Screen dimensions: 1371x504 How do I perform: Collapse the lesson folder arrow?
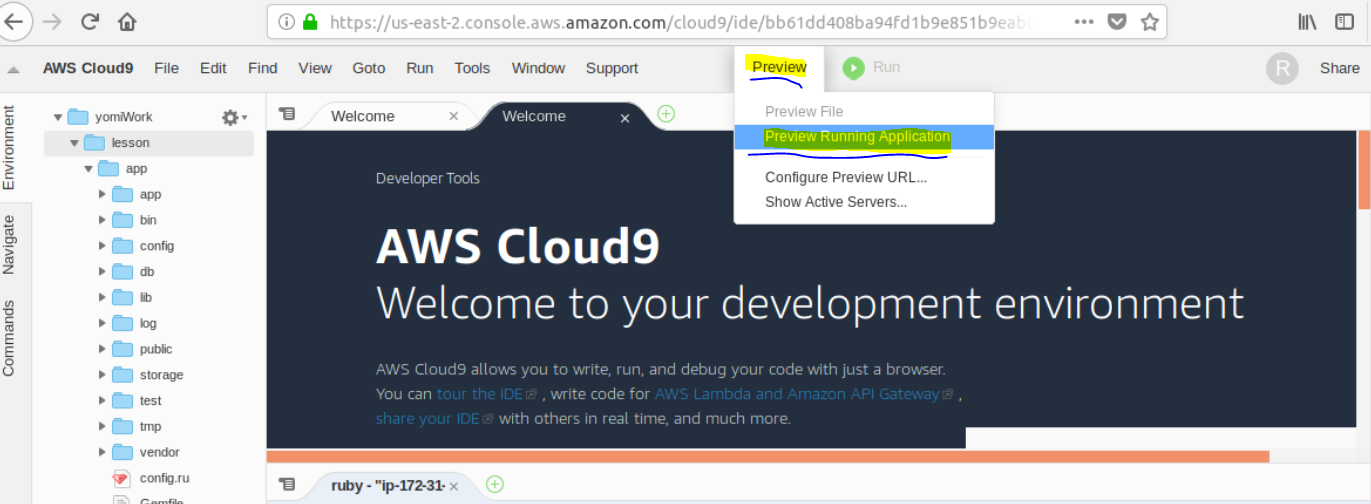pyautogui.click(x=74, y=143)
